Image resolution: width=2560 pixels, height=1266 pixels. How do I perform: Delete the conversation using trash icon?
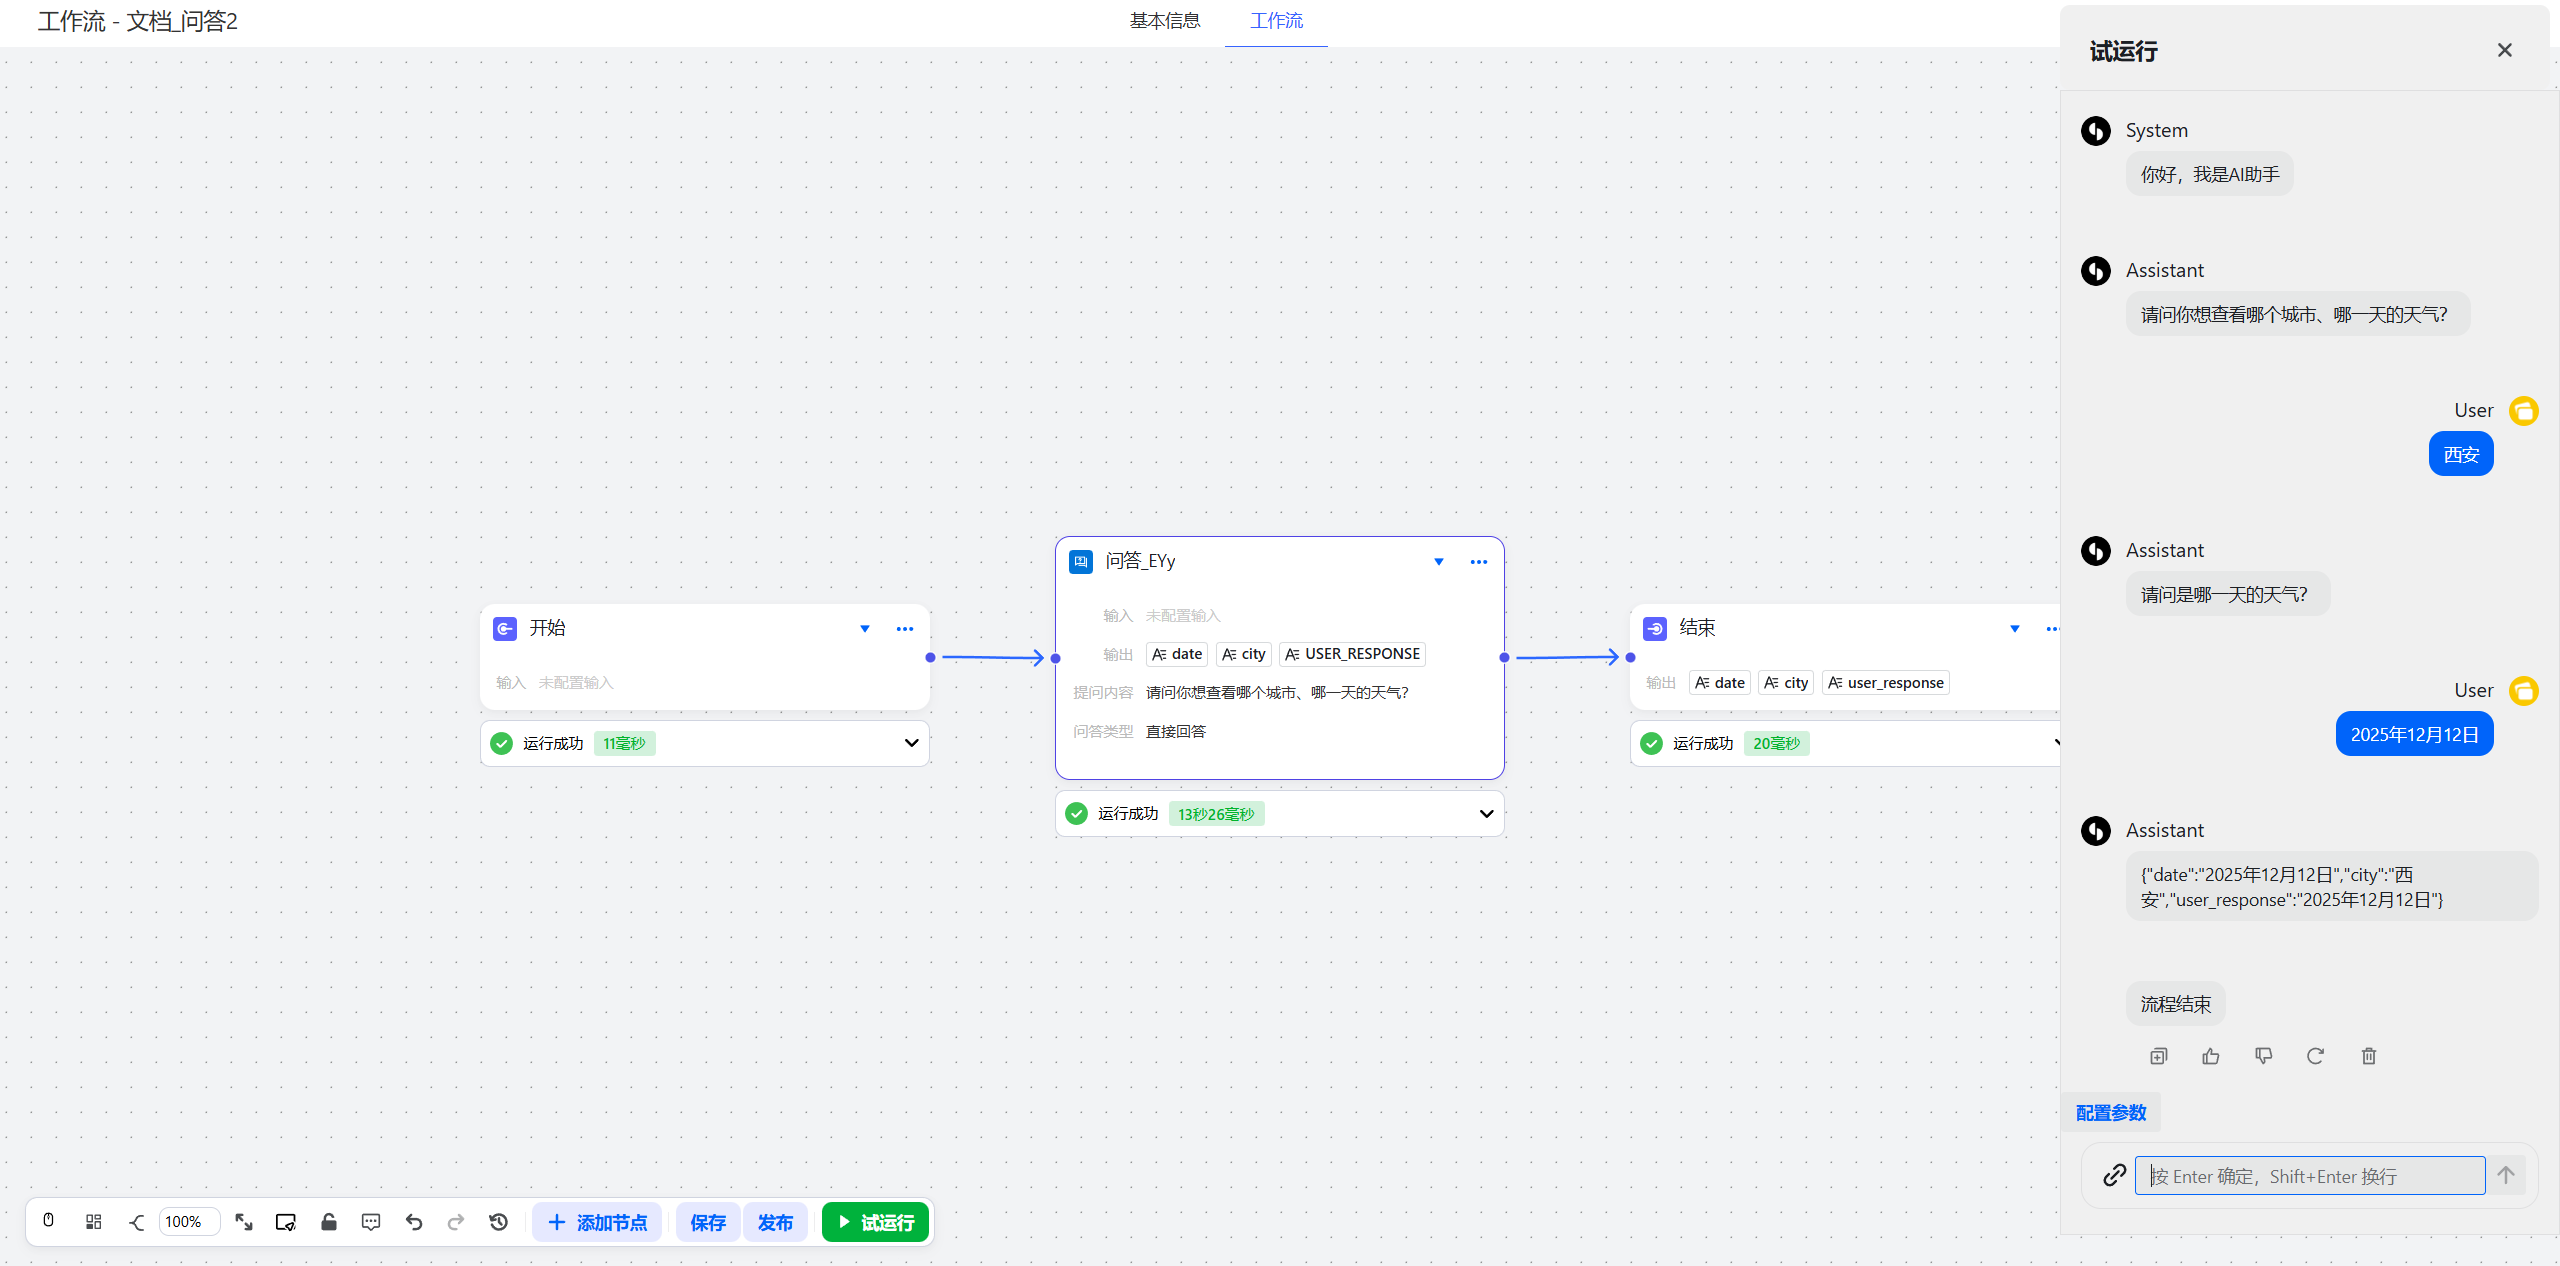pyautogui.click(x=2367, y=1056)
